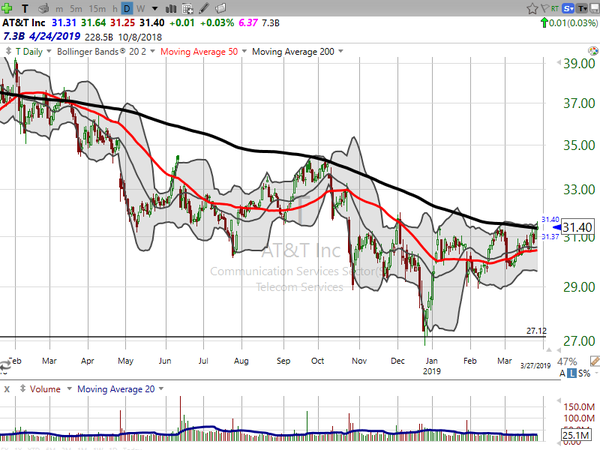Viewport: 600px width, 450px height.
Task: Click the 31.40 current price label
Action: tap(577, 227)
